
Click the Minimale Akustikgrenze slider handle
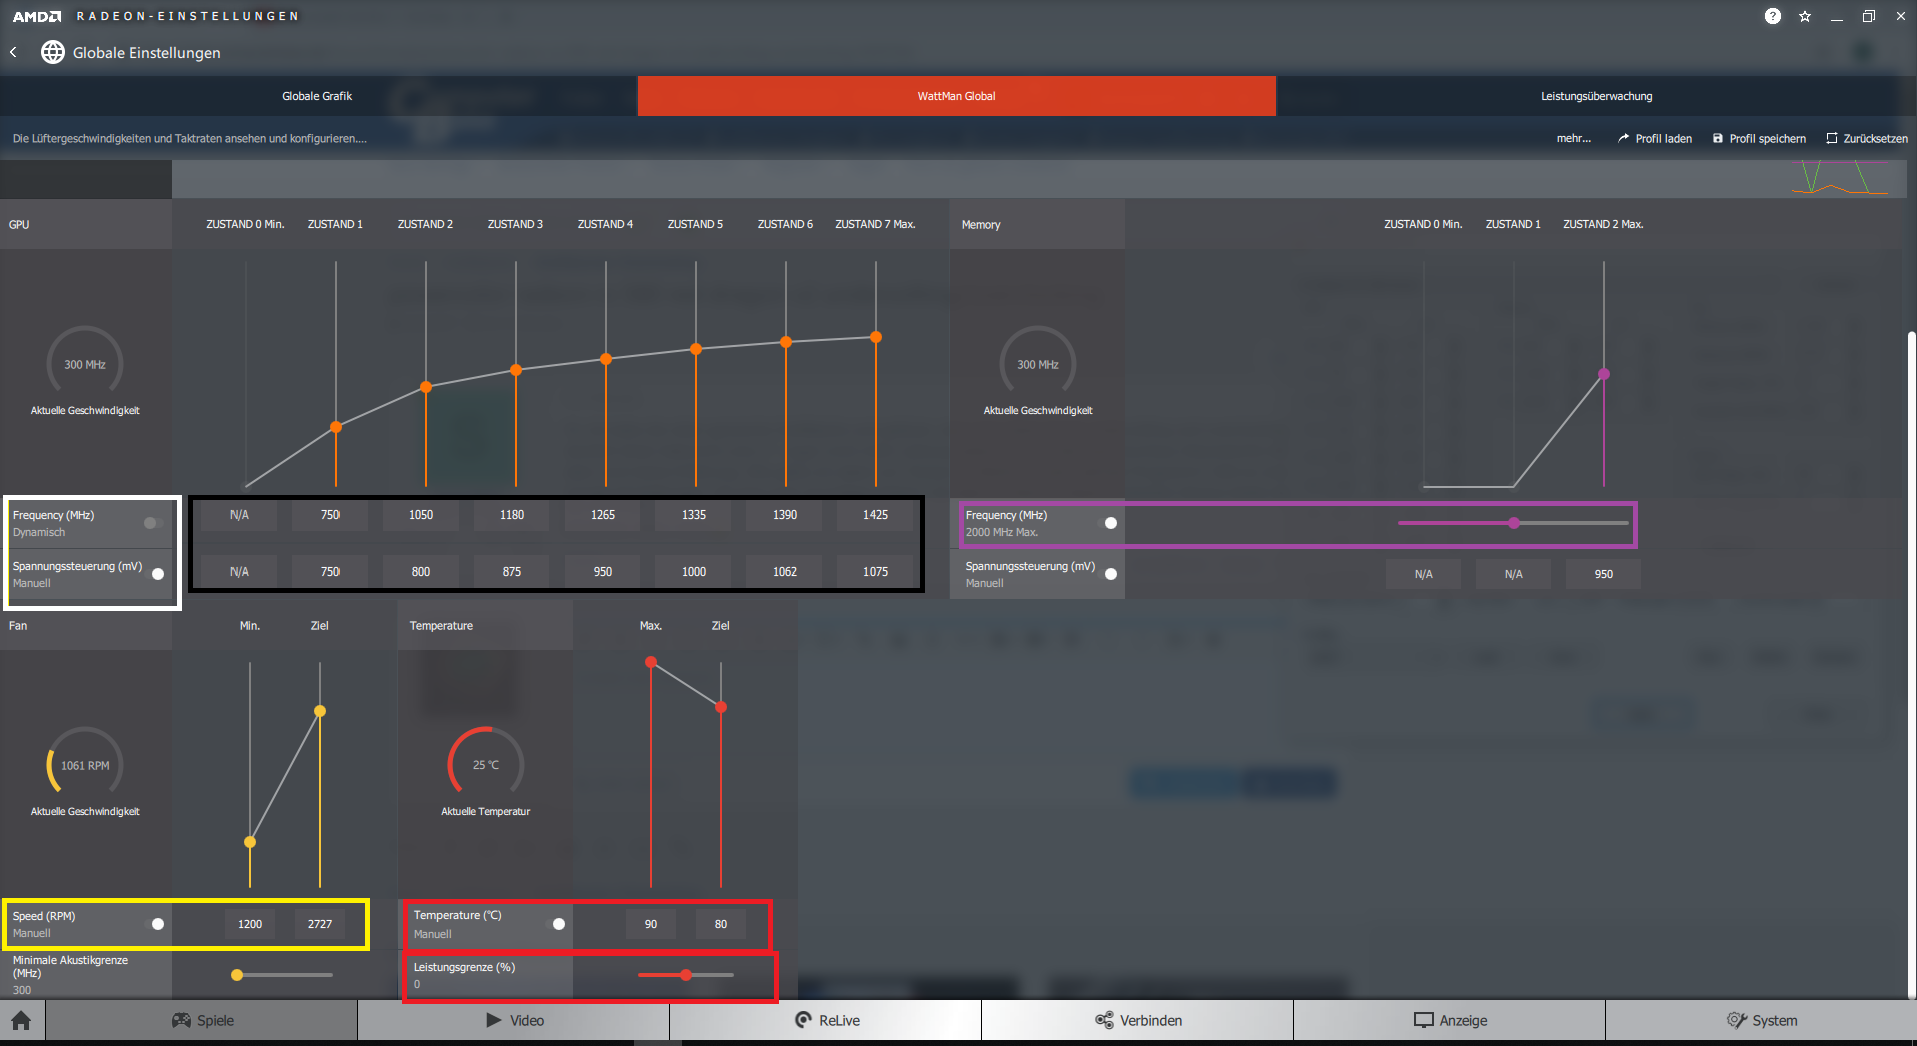[237, 975]
